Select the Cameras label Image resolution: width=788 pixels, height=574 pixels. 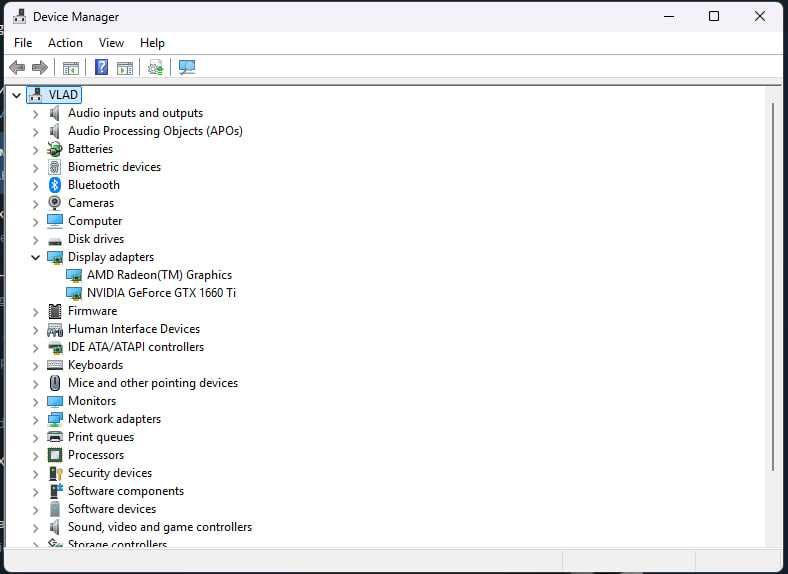91,203
